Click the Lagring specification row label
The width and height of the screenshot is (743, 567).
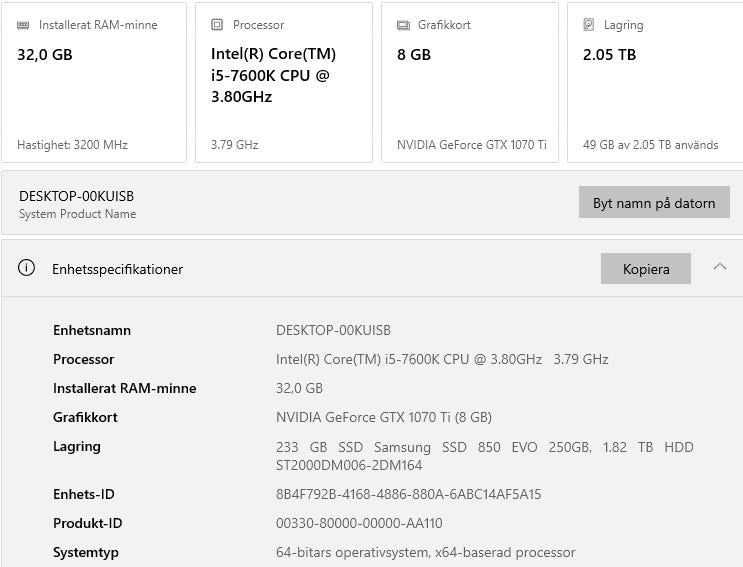77,447
